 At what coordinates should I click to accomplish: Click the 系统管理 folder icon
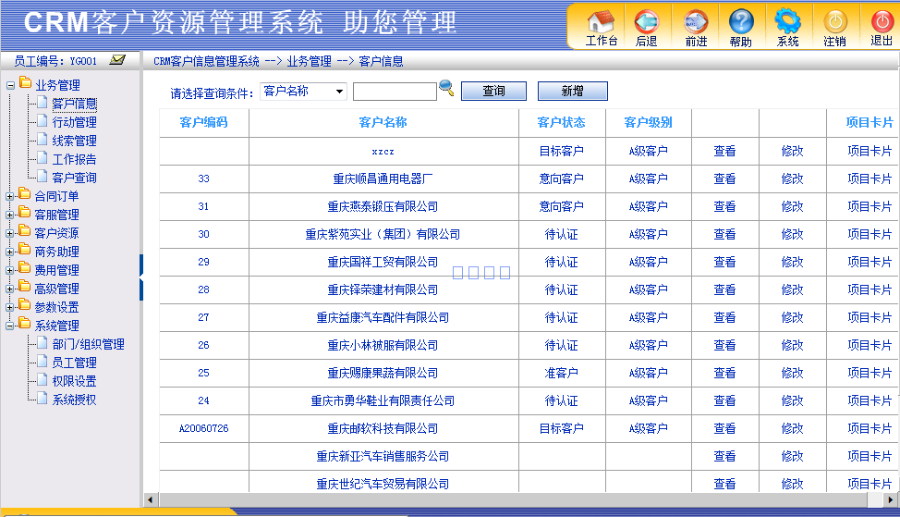(24, 323)
